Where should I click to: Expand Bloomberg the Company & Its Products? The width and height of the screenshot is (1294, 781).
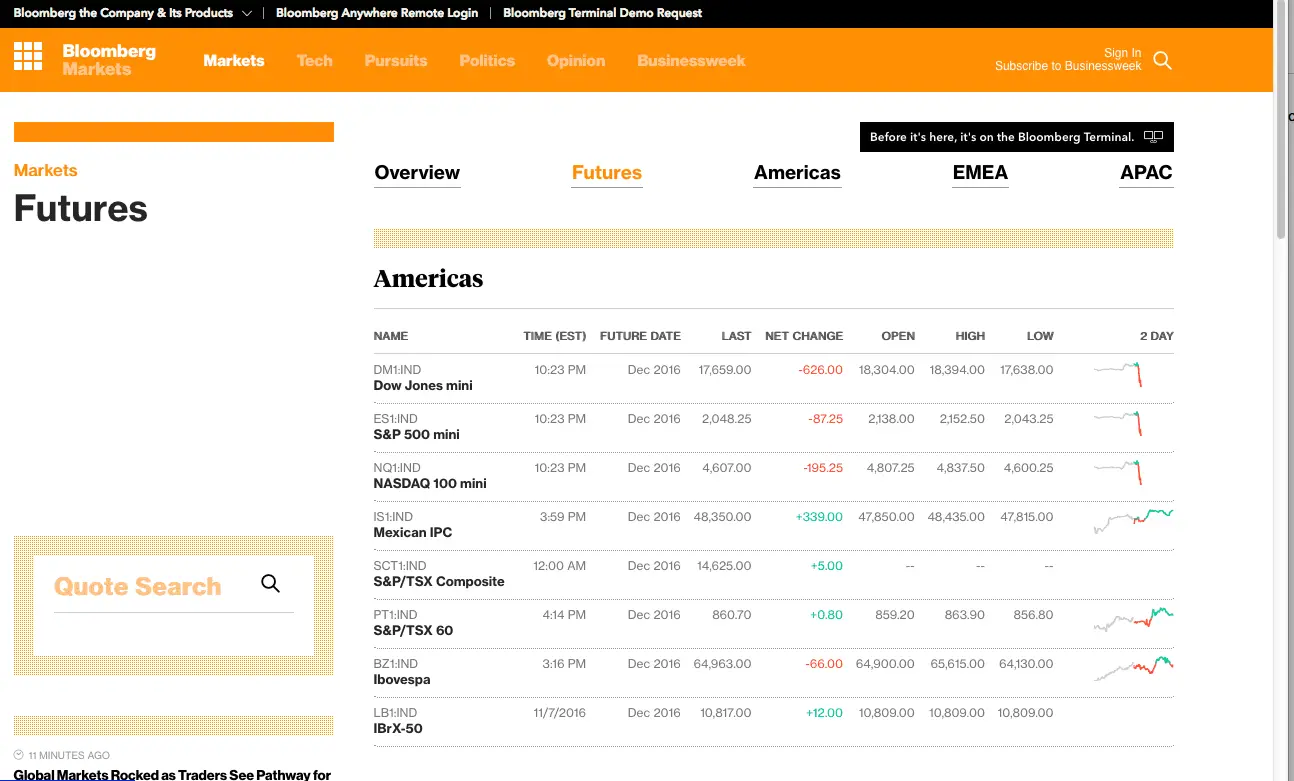(x=132, y=13)
